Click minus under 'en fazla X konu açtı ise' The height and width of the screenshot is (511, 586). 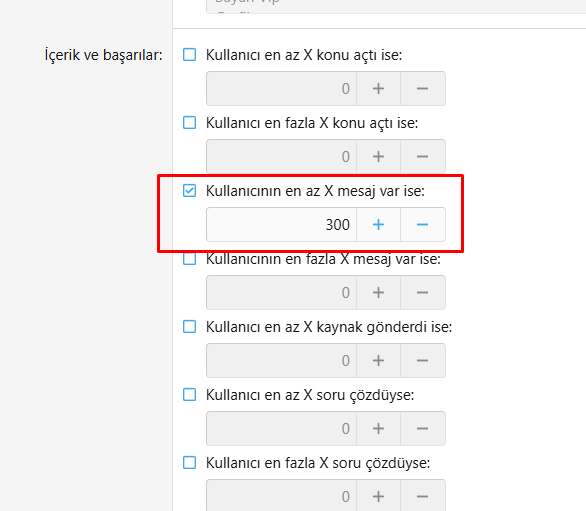(423, 157)
